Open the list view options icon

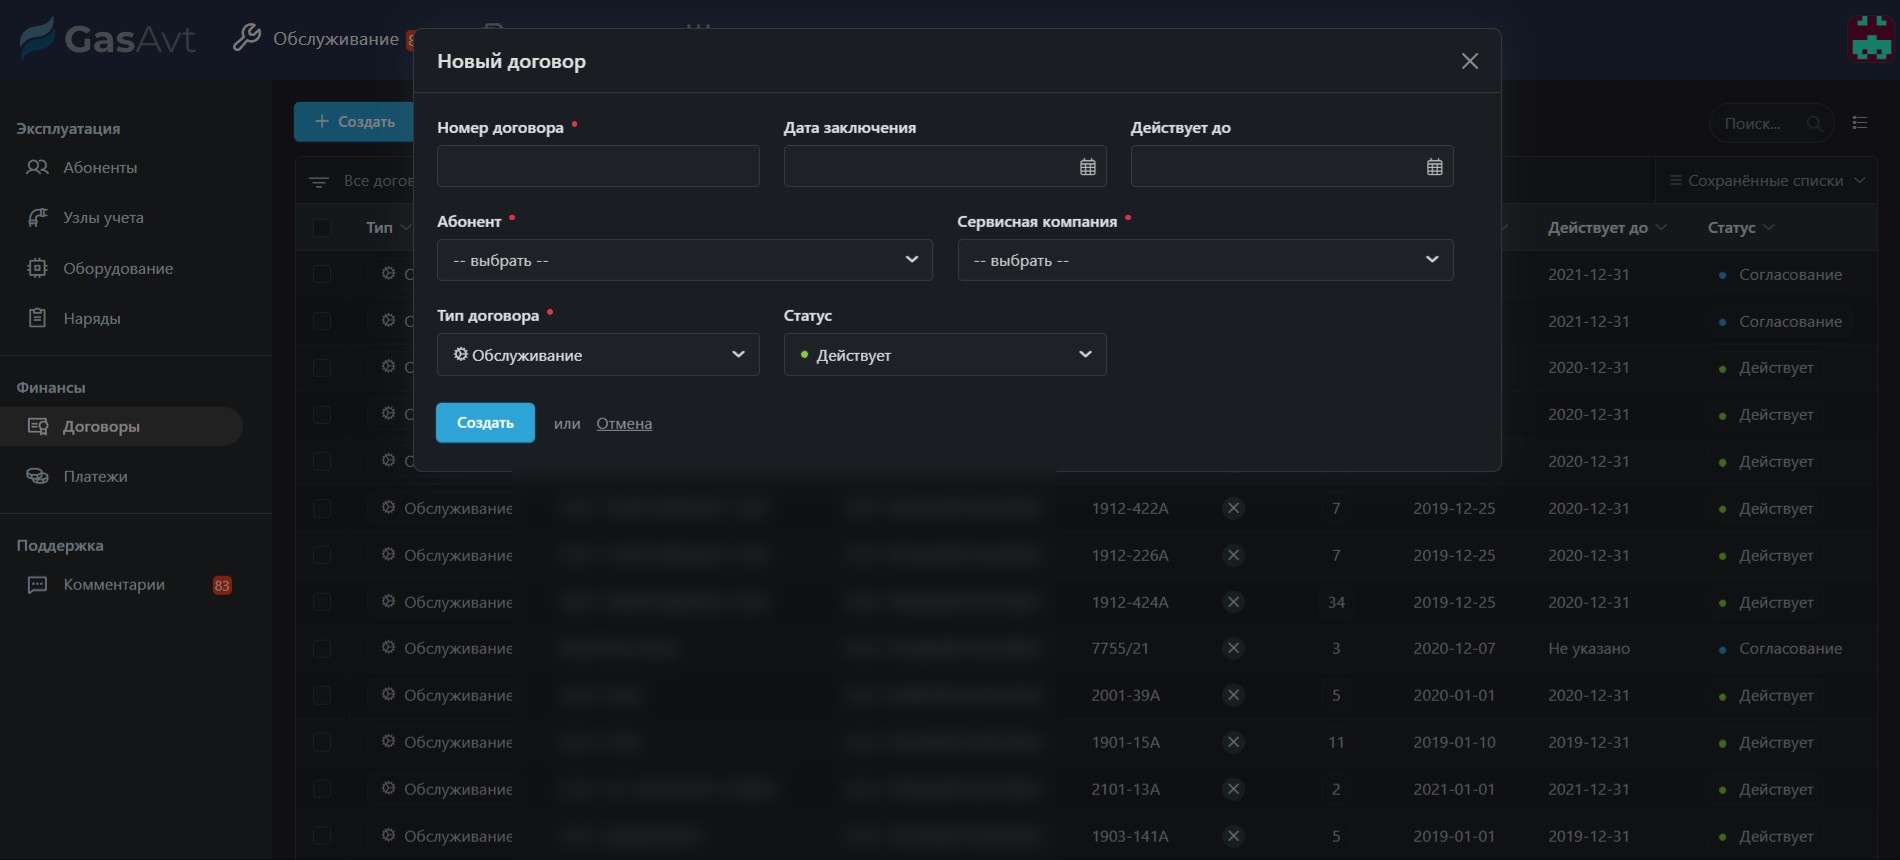tap(1860, 122)
